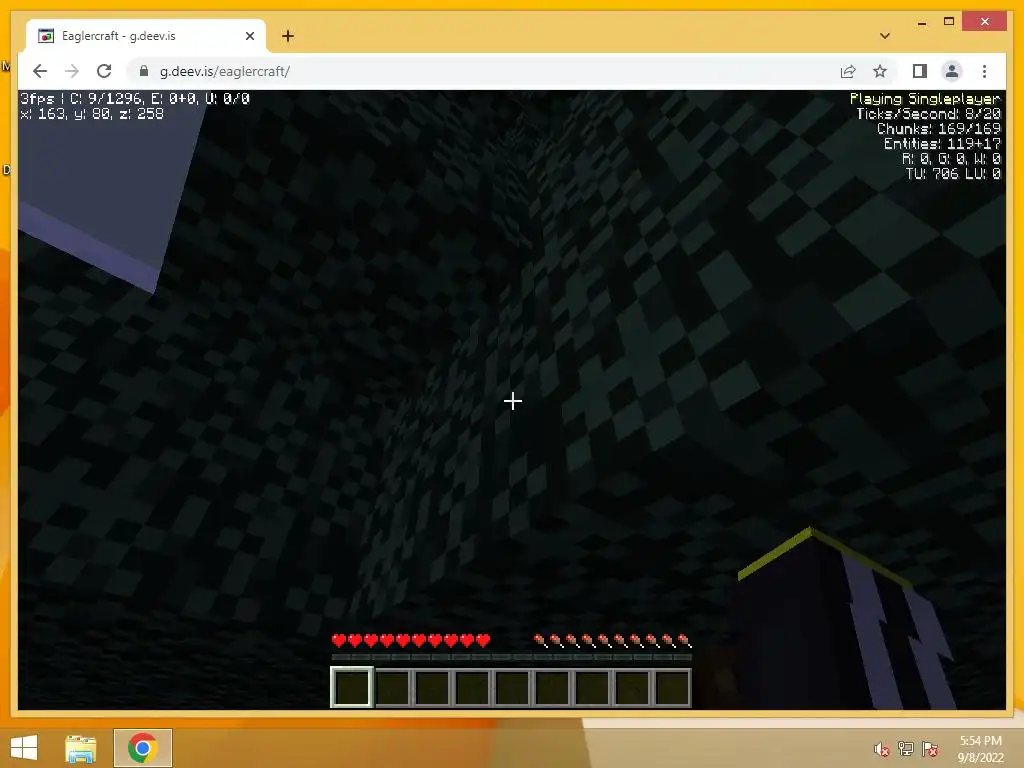Open the network tray icon

[906, 749]
